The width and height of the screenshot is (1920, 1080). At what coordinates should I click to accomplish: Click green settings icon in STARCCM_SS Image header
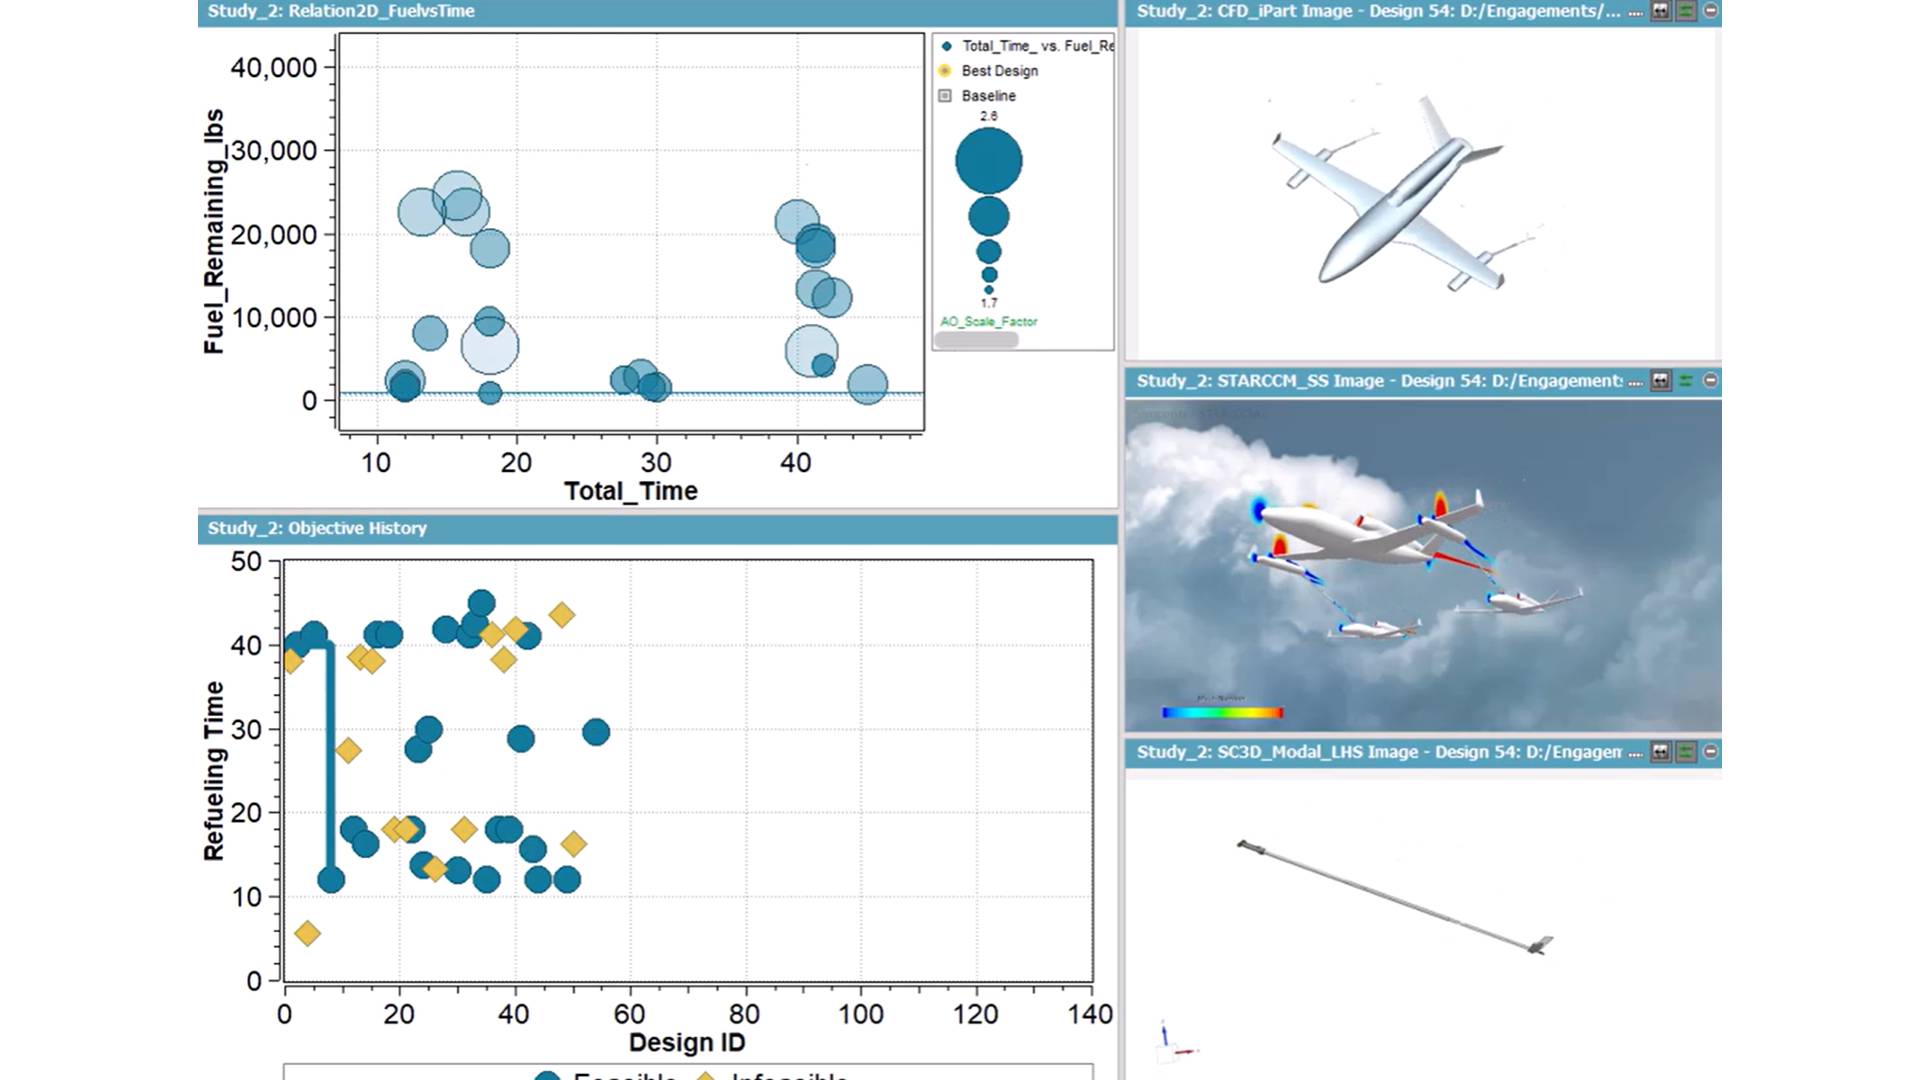(x=1686, y=381)
